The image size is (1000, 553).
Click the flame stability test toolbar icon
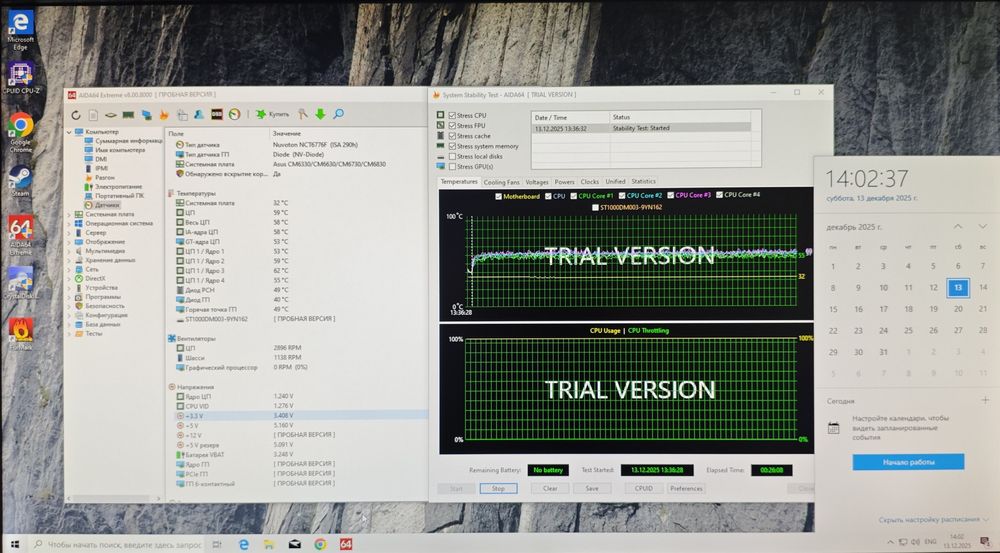[x=164, y=115]
